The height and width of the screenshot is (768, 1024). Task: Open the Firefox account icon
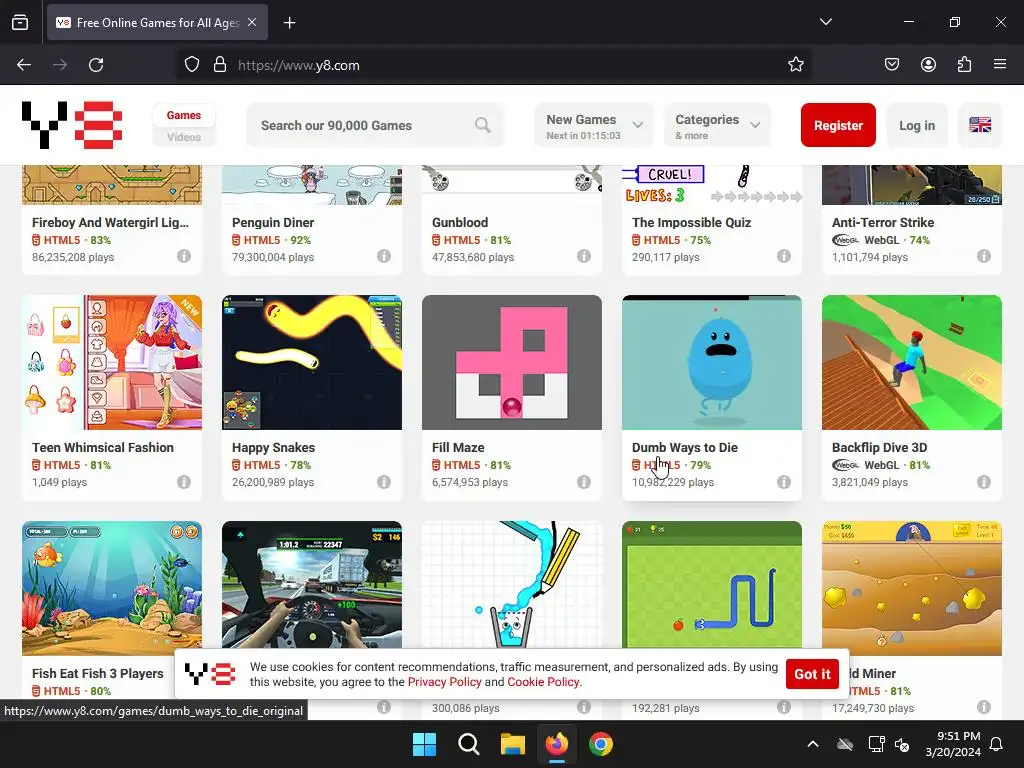point(928,65)
